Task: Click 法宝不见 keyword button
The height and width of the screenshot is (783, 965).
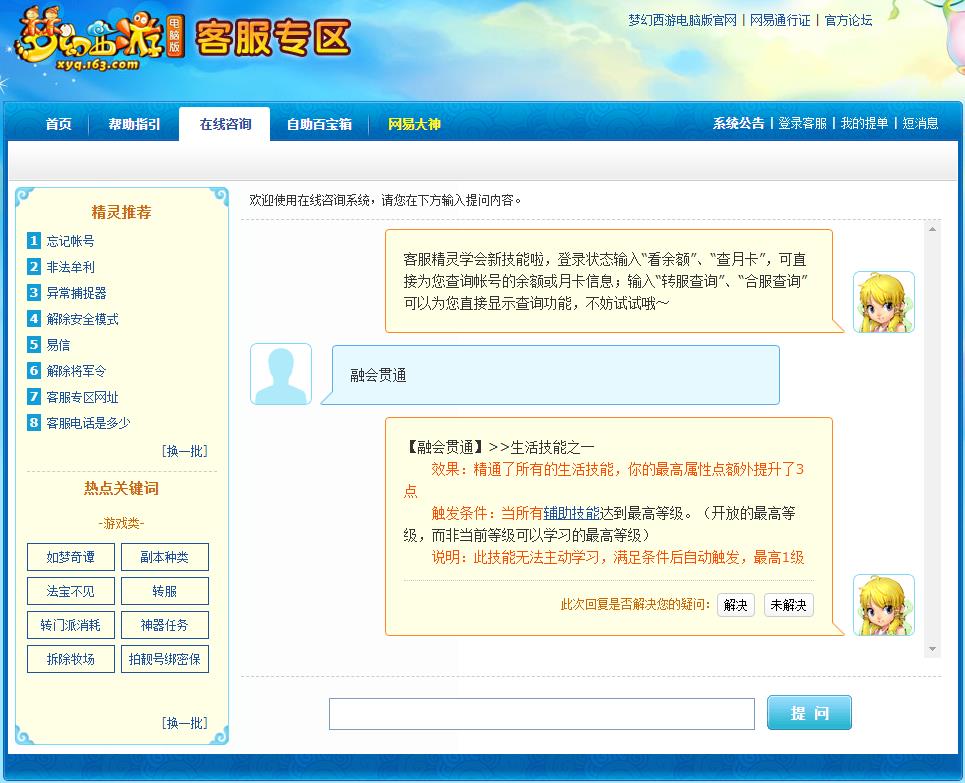Action: [71, 591]
